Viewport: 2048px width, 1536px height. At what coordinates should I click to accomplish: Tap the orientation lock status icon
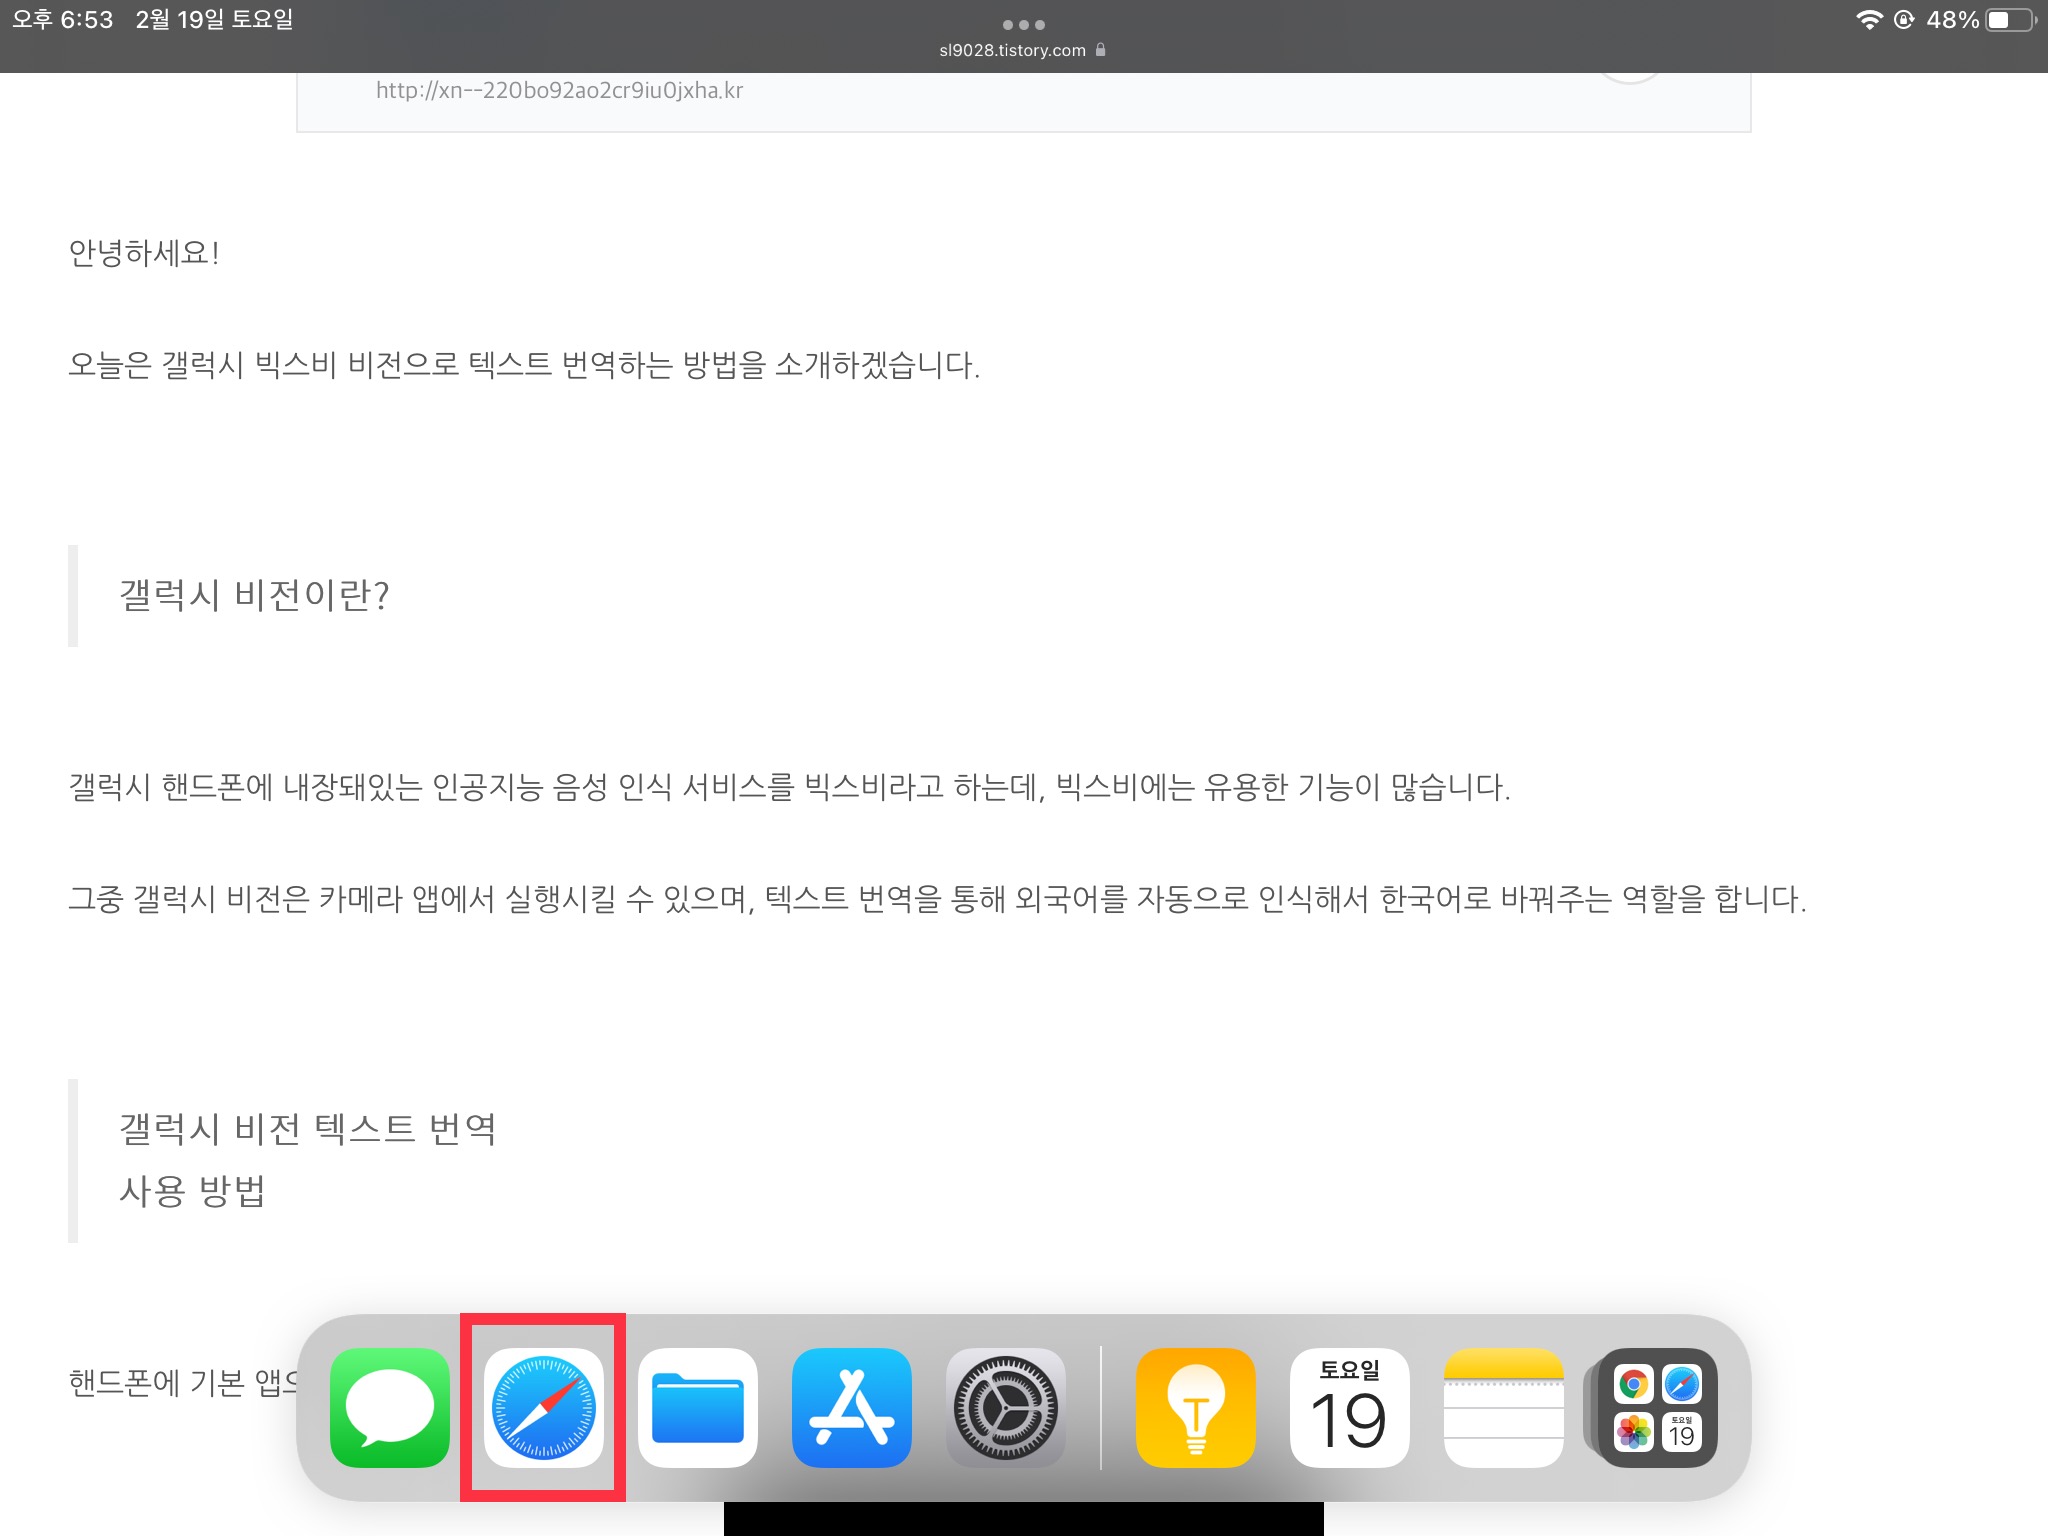coord(1904,20)
